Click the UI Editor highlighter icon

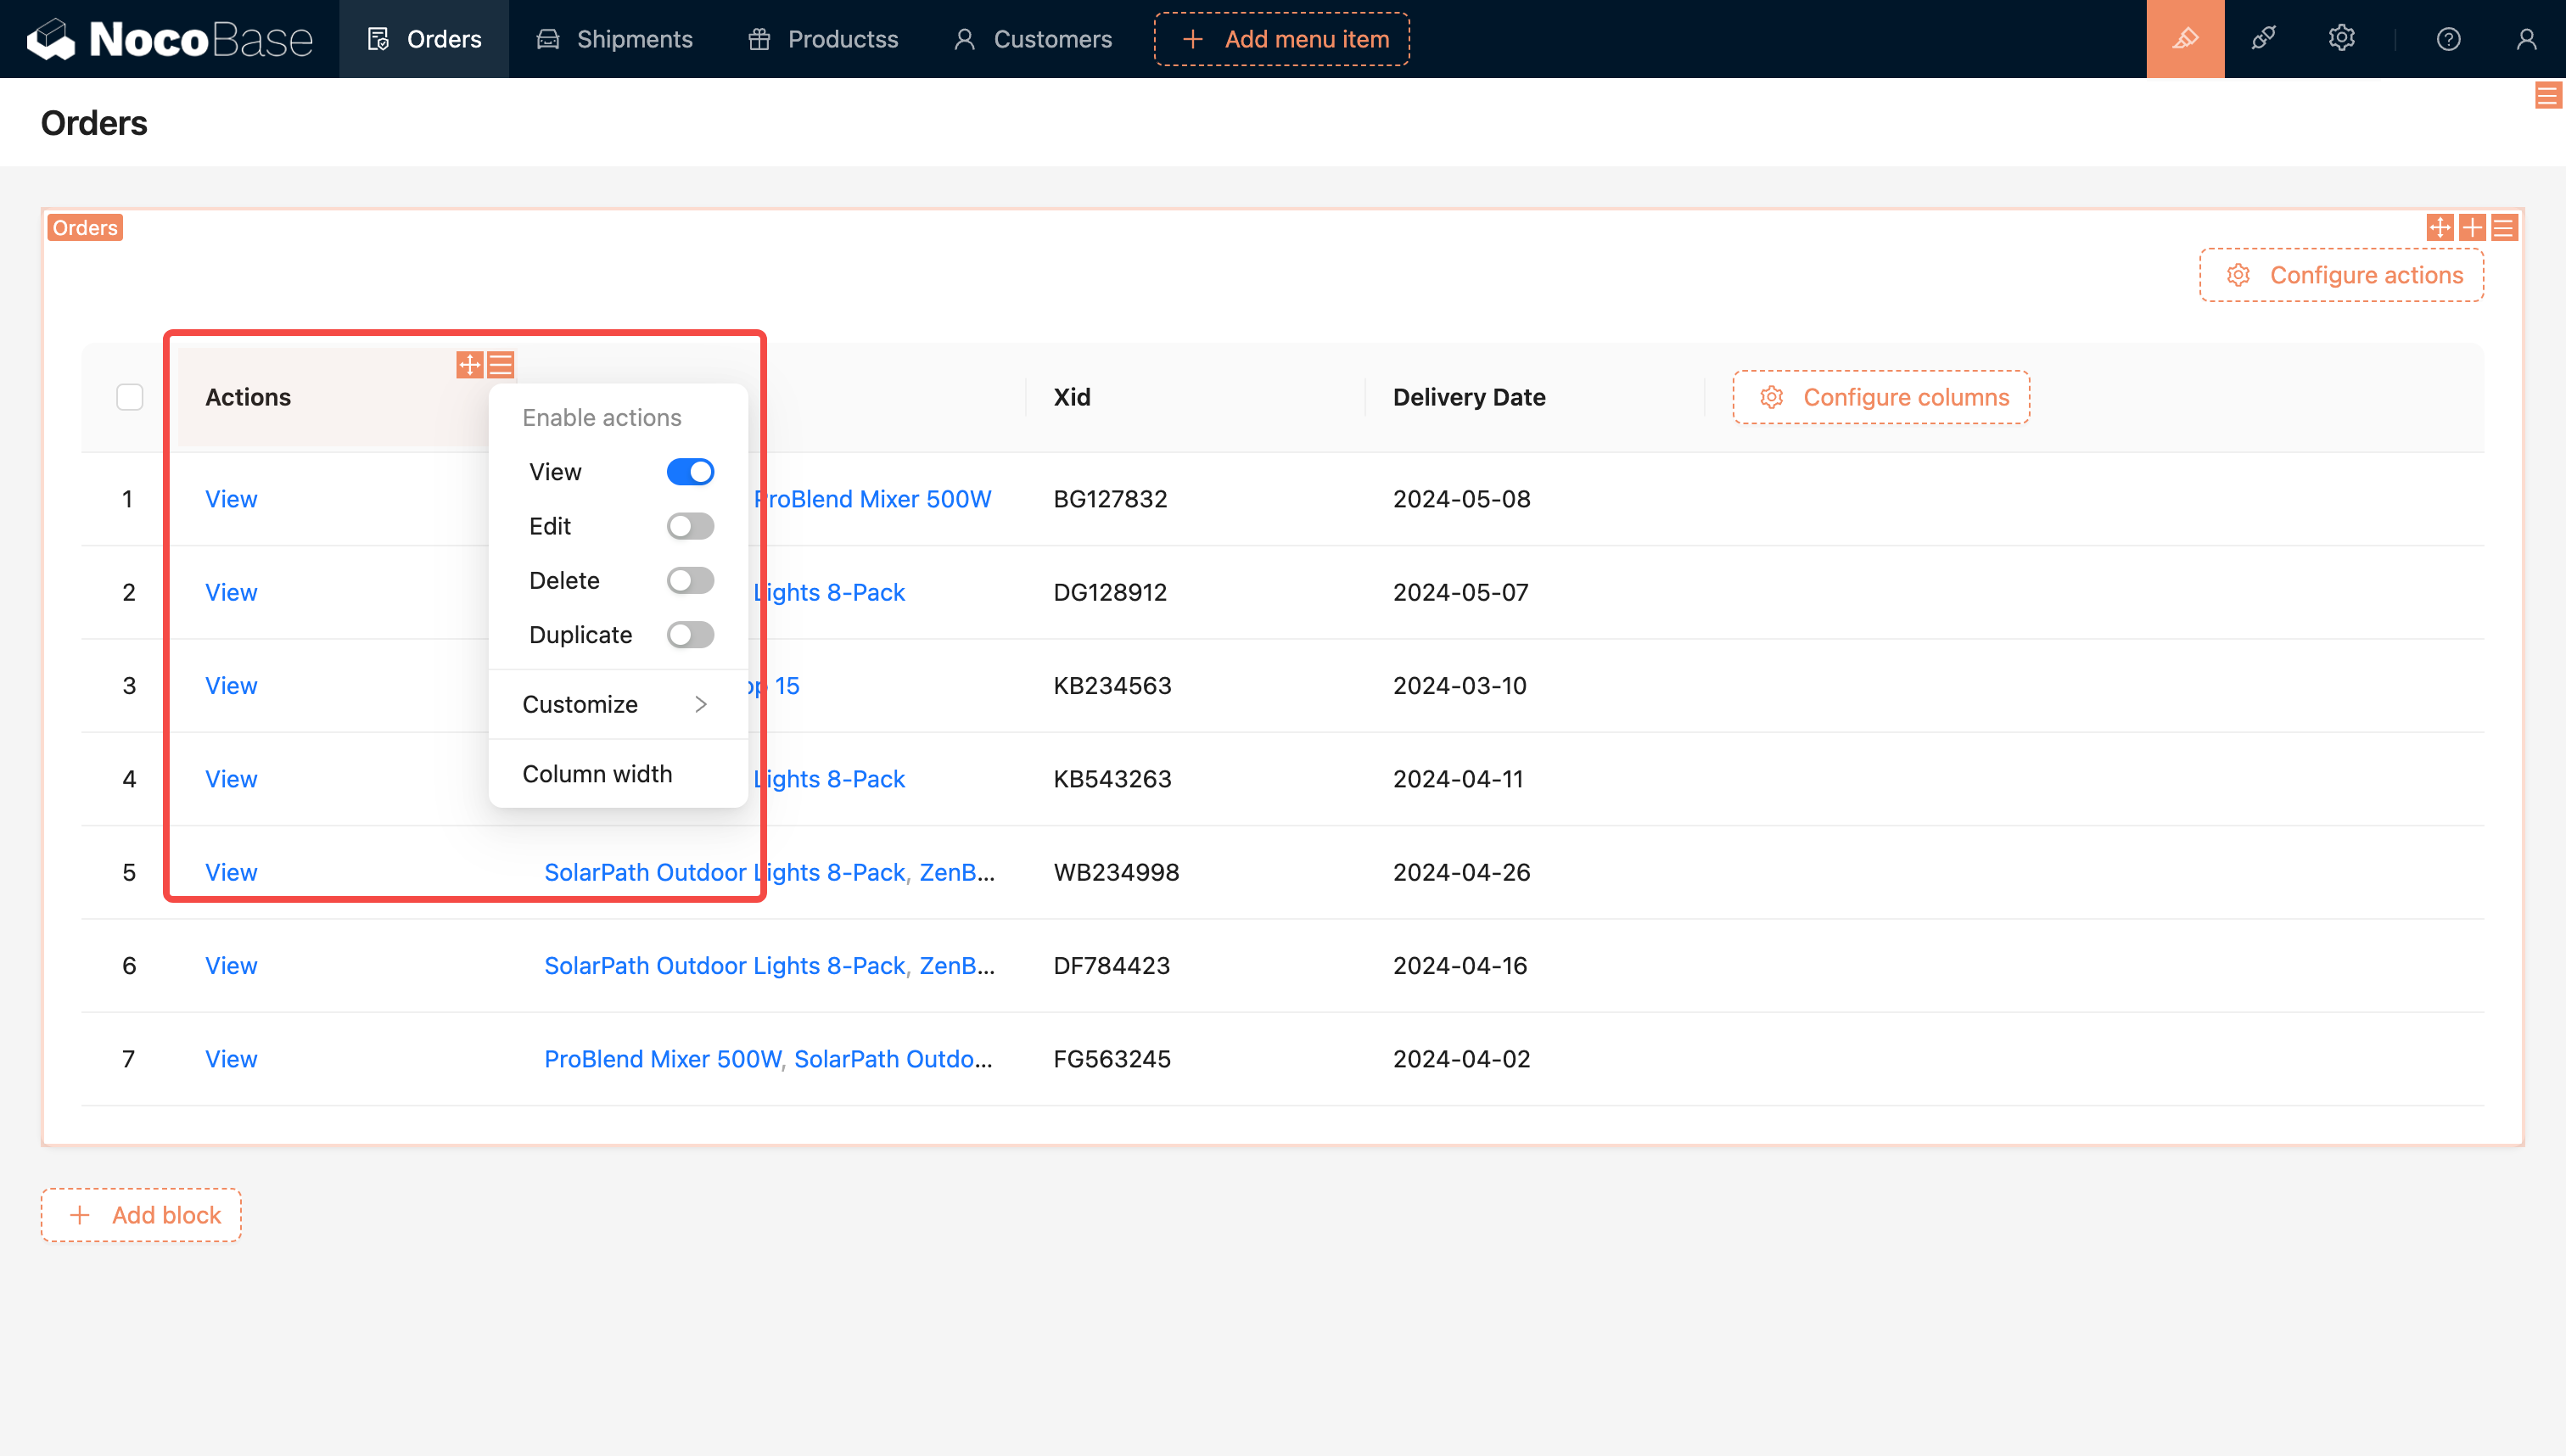(x=2185, y=39)
